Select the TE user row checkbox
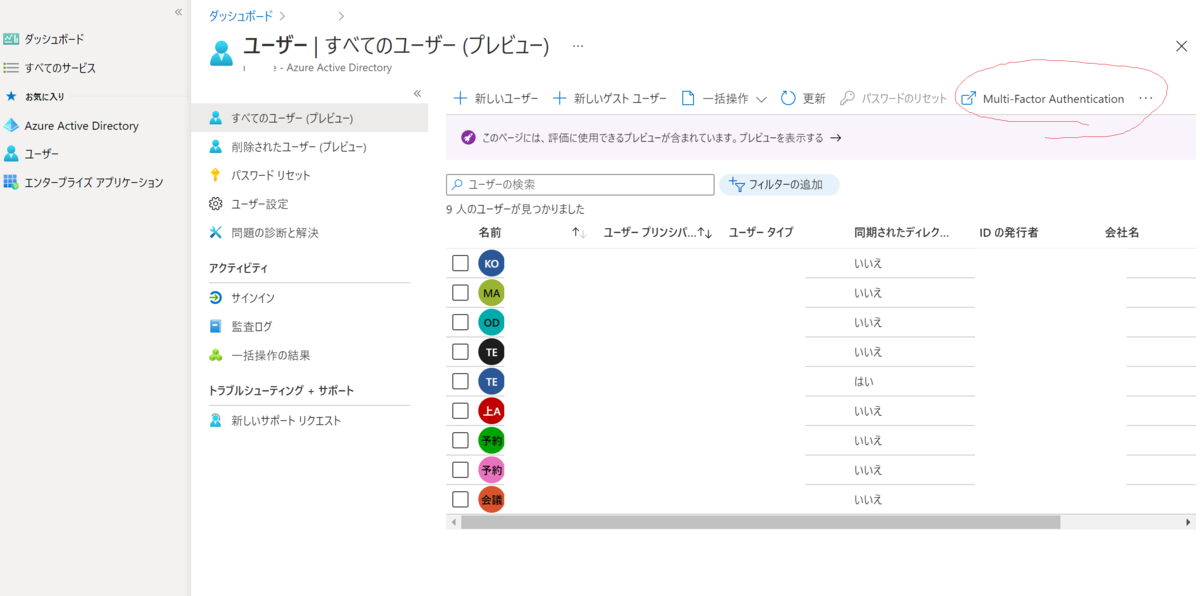This screenshot has height=596, width=1200. point(460,351)
